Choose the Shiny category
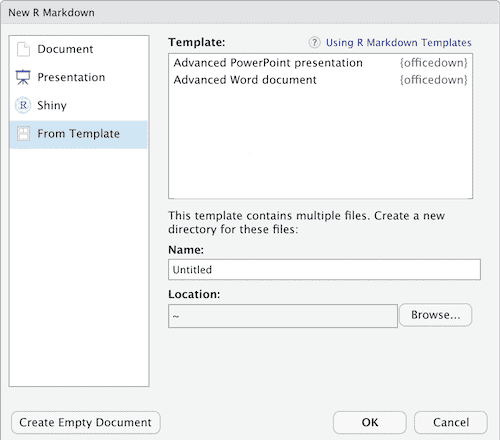The height and width of the screenshot is (440, 500). click(x=78, y=105)
